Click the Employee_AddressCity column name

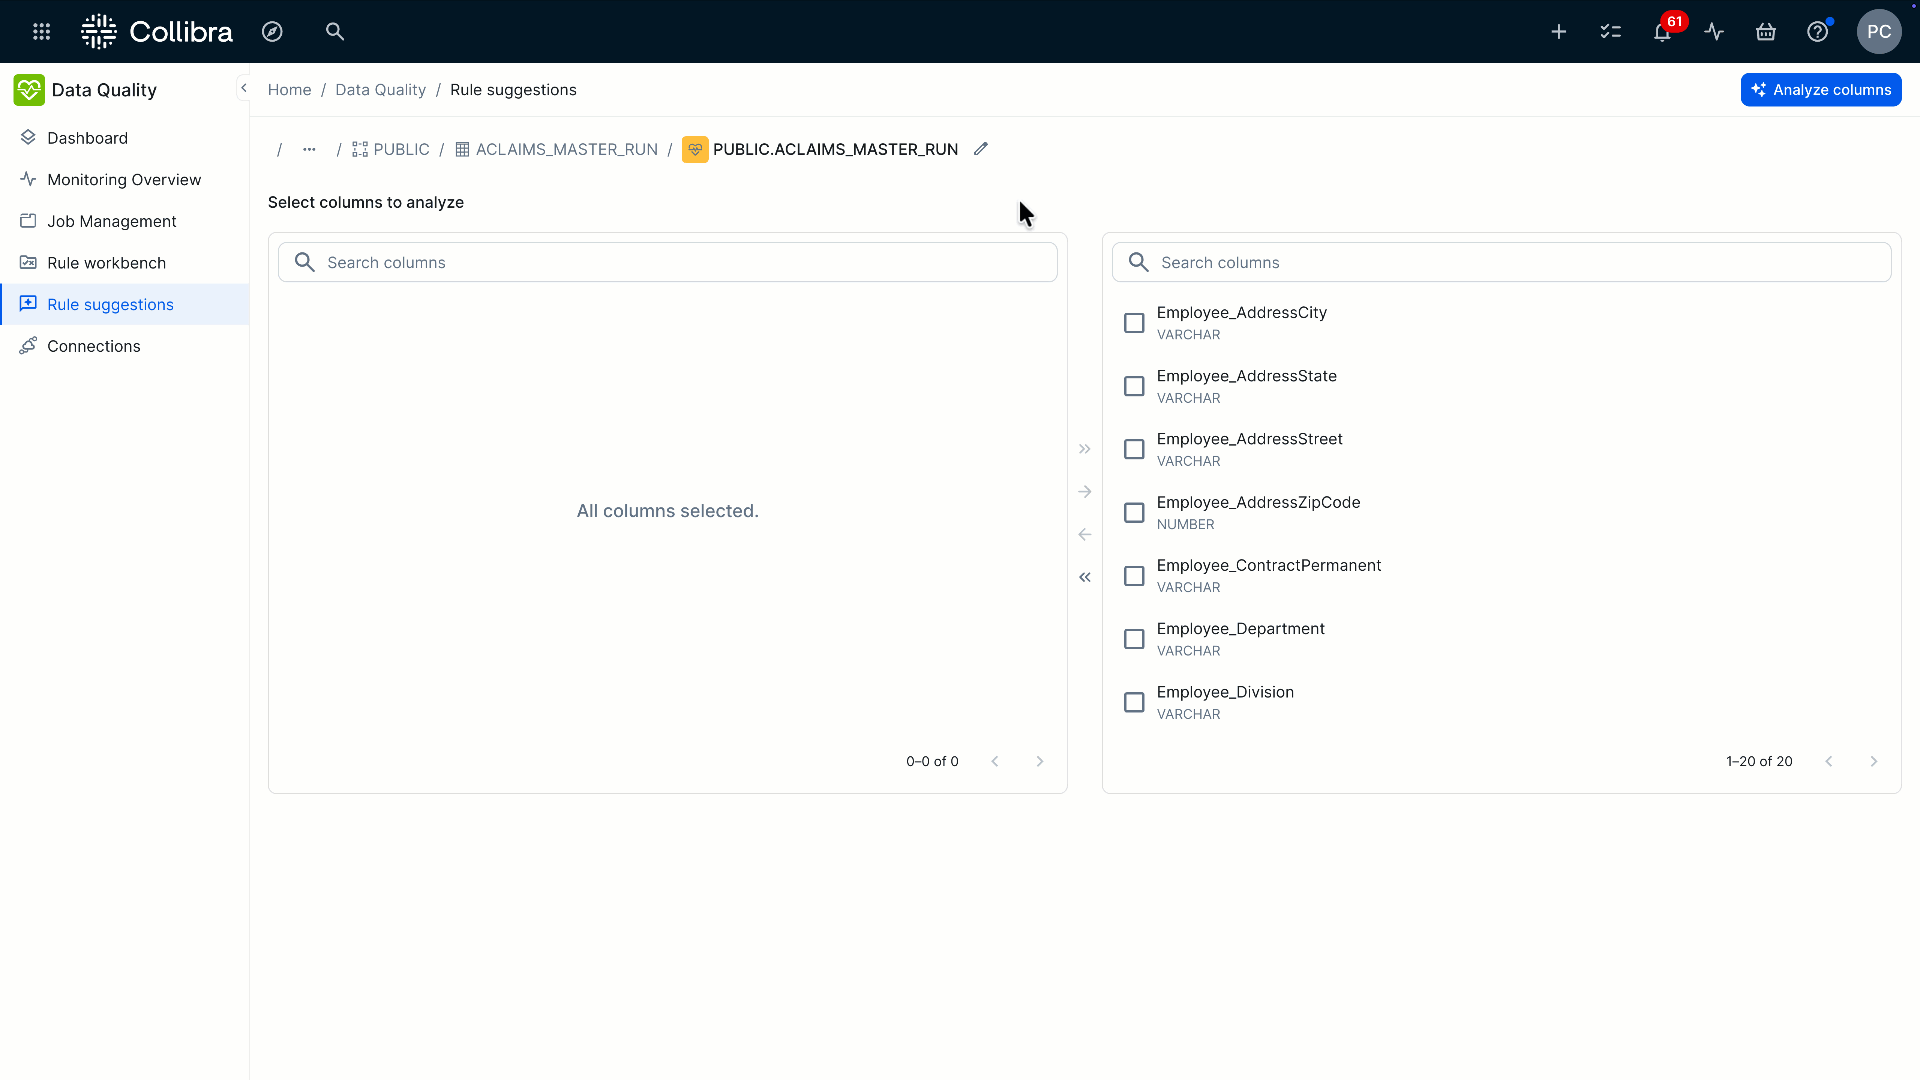(1242, 313)
